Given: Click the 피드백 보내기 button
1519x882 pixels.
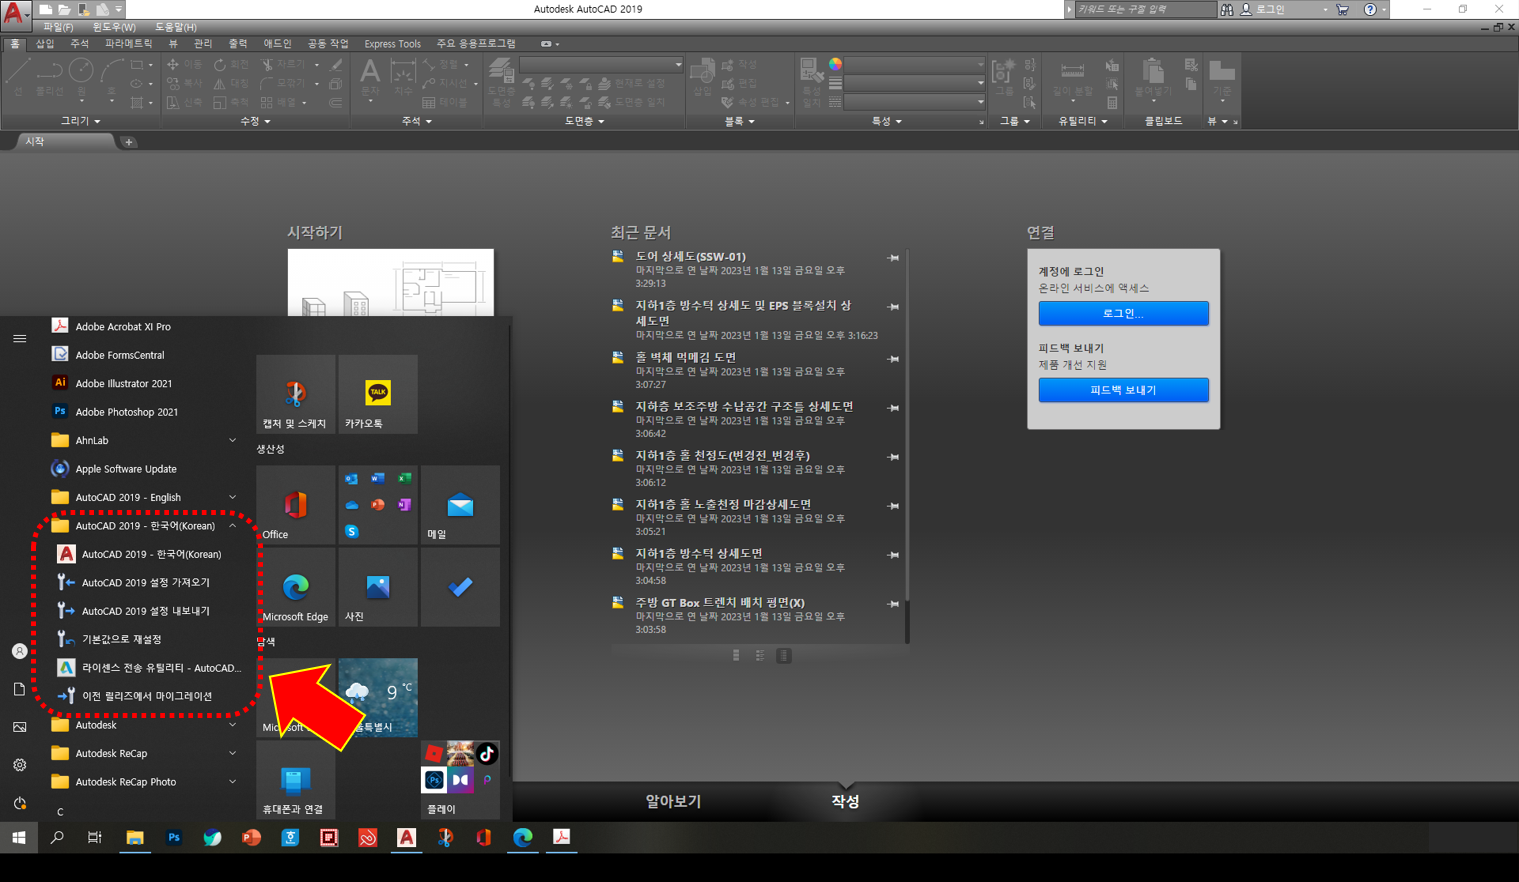Looking at the screenshot, I should (x=1123, y=390).
